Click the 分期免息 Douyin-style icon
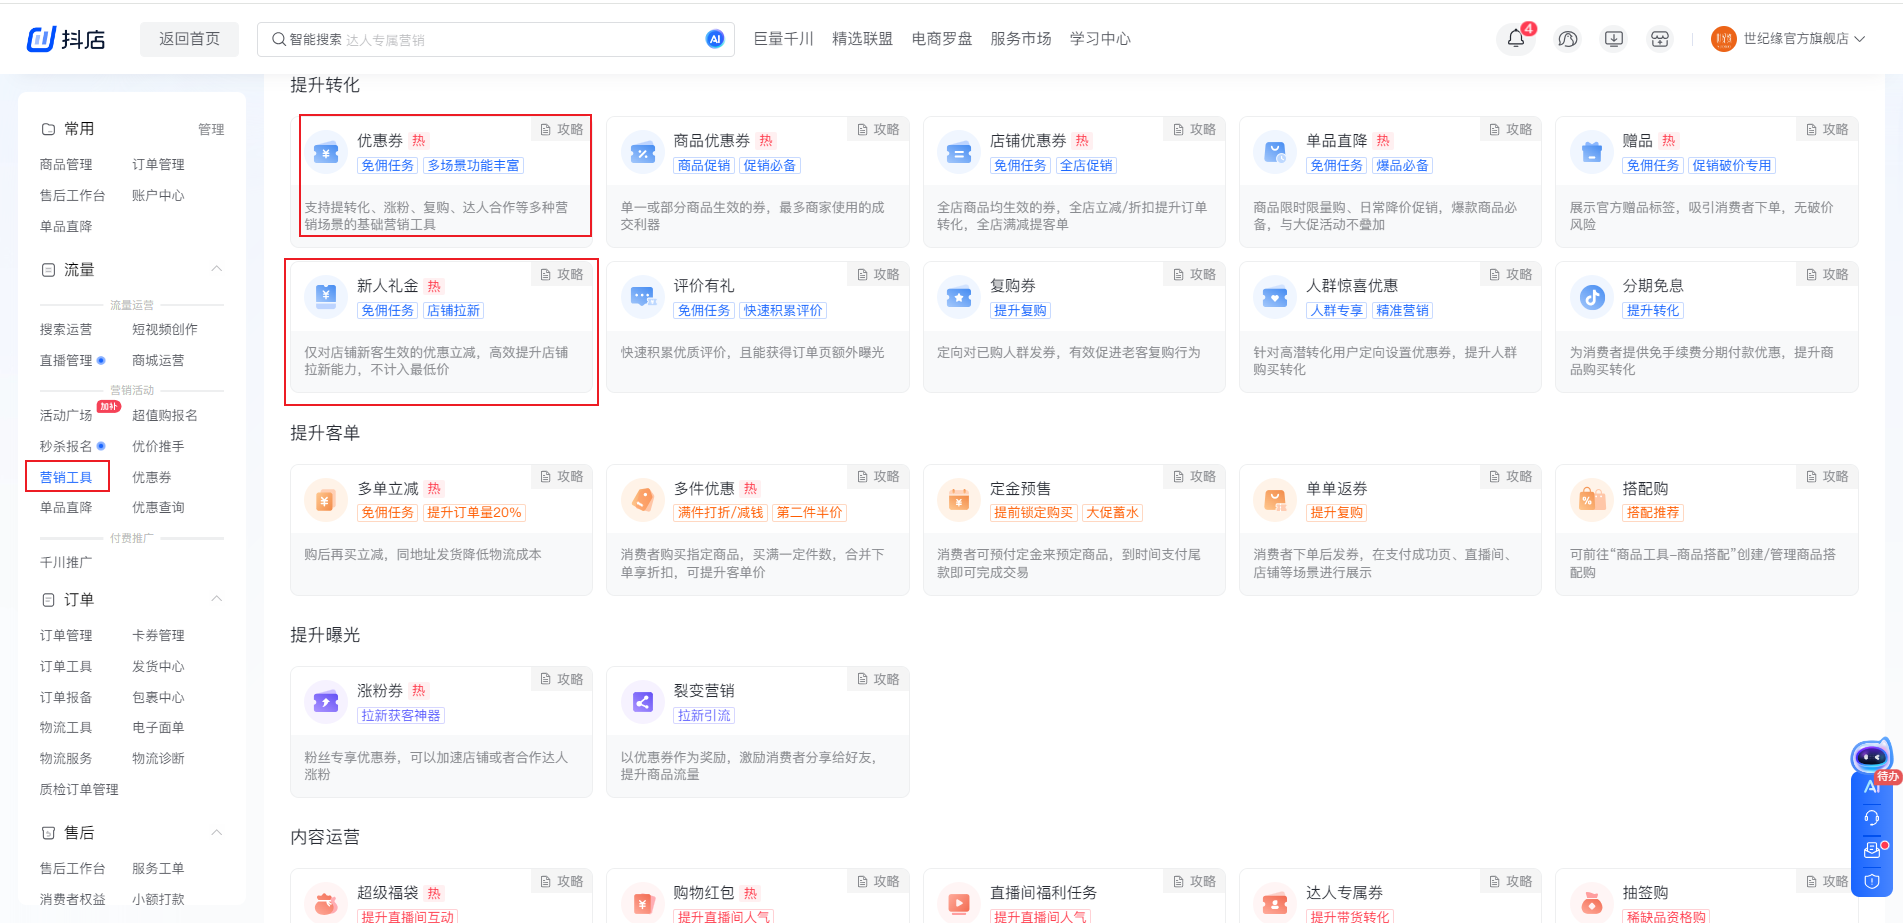Screen dimensions: 1903x923 (x=1592, y=297)
